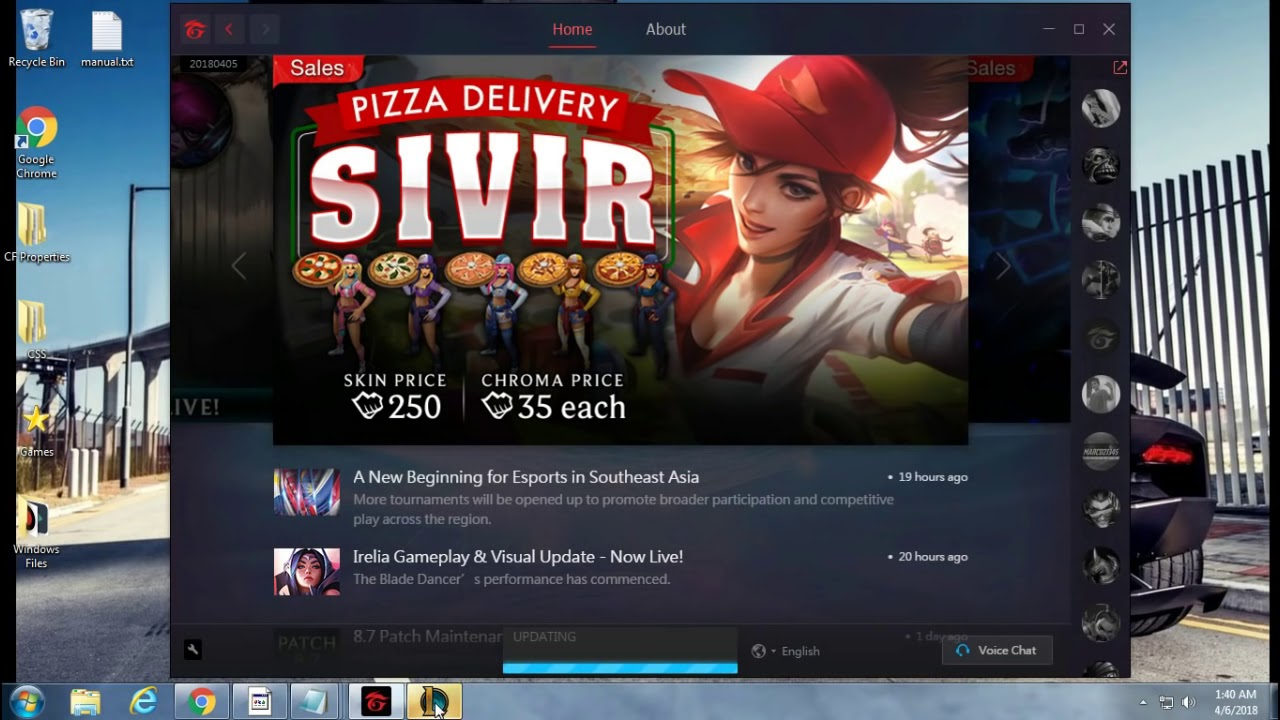Go forward with the right arrow button
Viewport: 1280px width, 720px height.
pyautogui.click(x=265, y=30)
